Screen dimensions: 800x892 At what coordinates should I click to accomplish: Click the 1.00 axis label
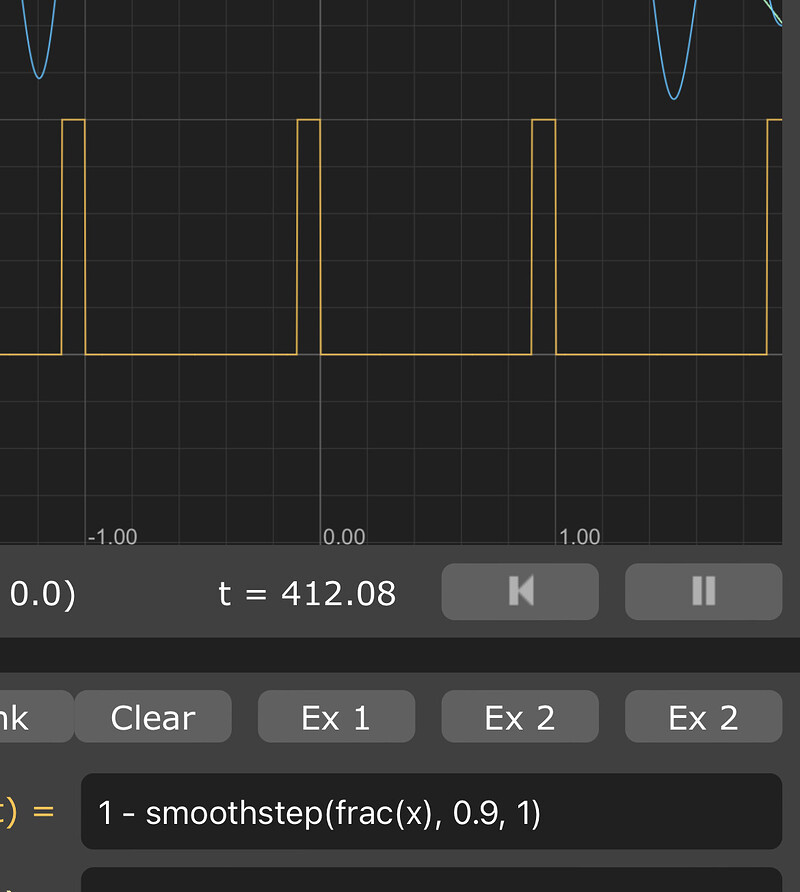(579, 536)
